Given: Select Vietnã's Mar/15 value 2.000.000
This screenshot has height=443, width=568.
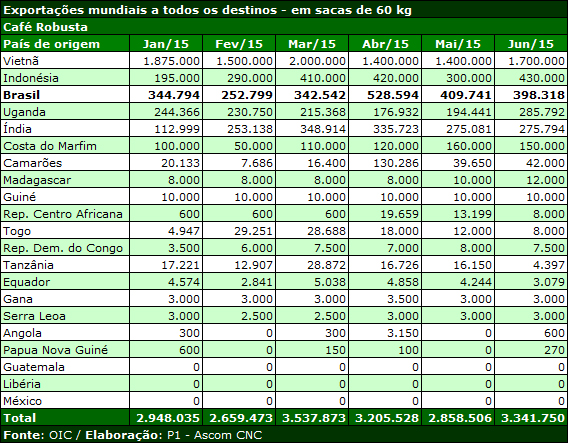Looking at the screenshot, I should [x=317, y=61].
